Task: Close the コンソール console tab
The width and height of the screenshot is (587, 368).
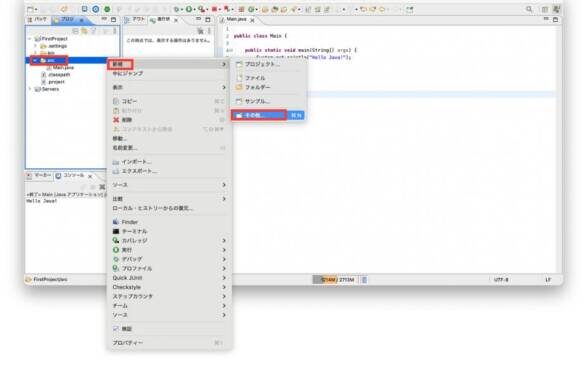Action: tap(90, 176)
